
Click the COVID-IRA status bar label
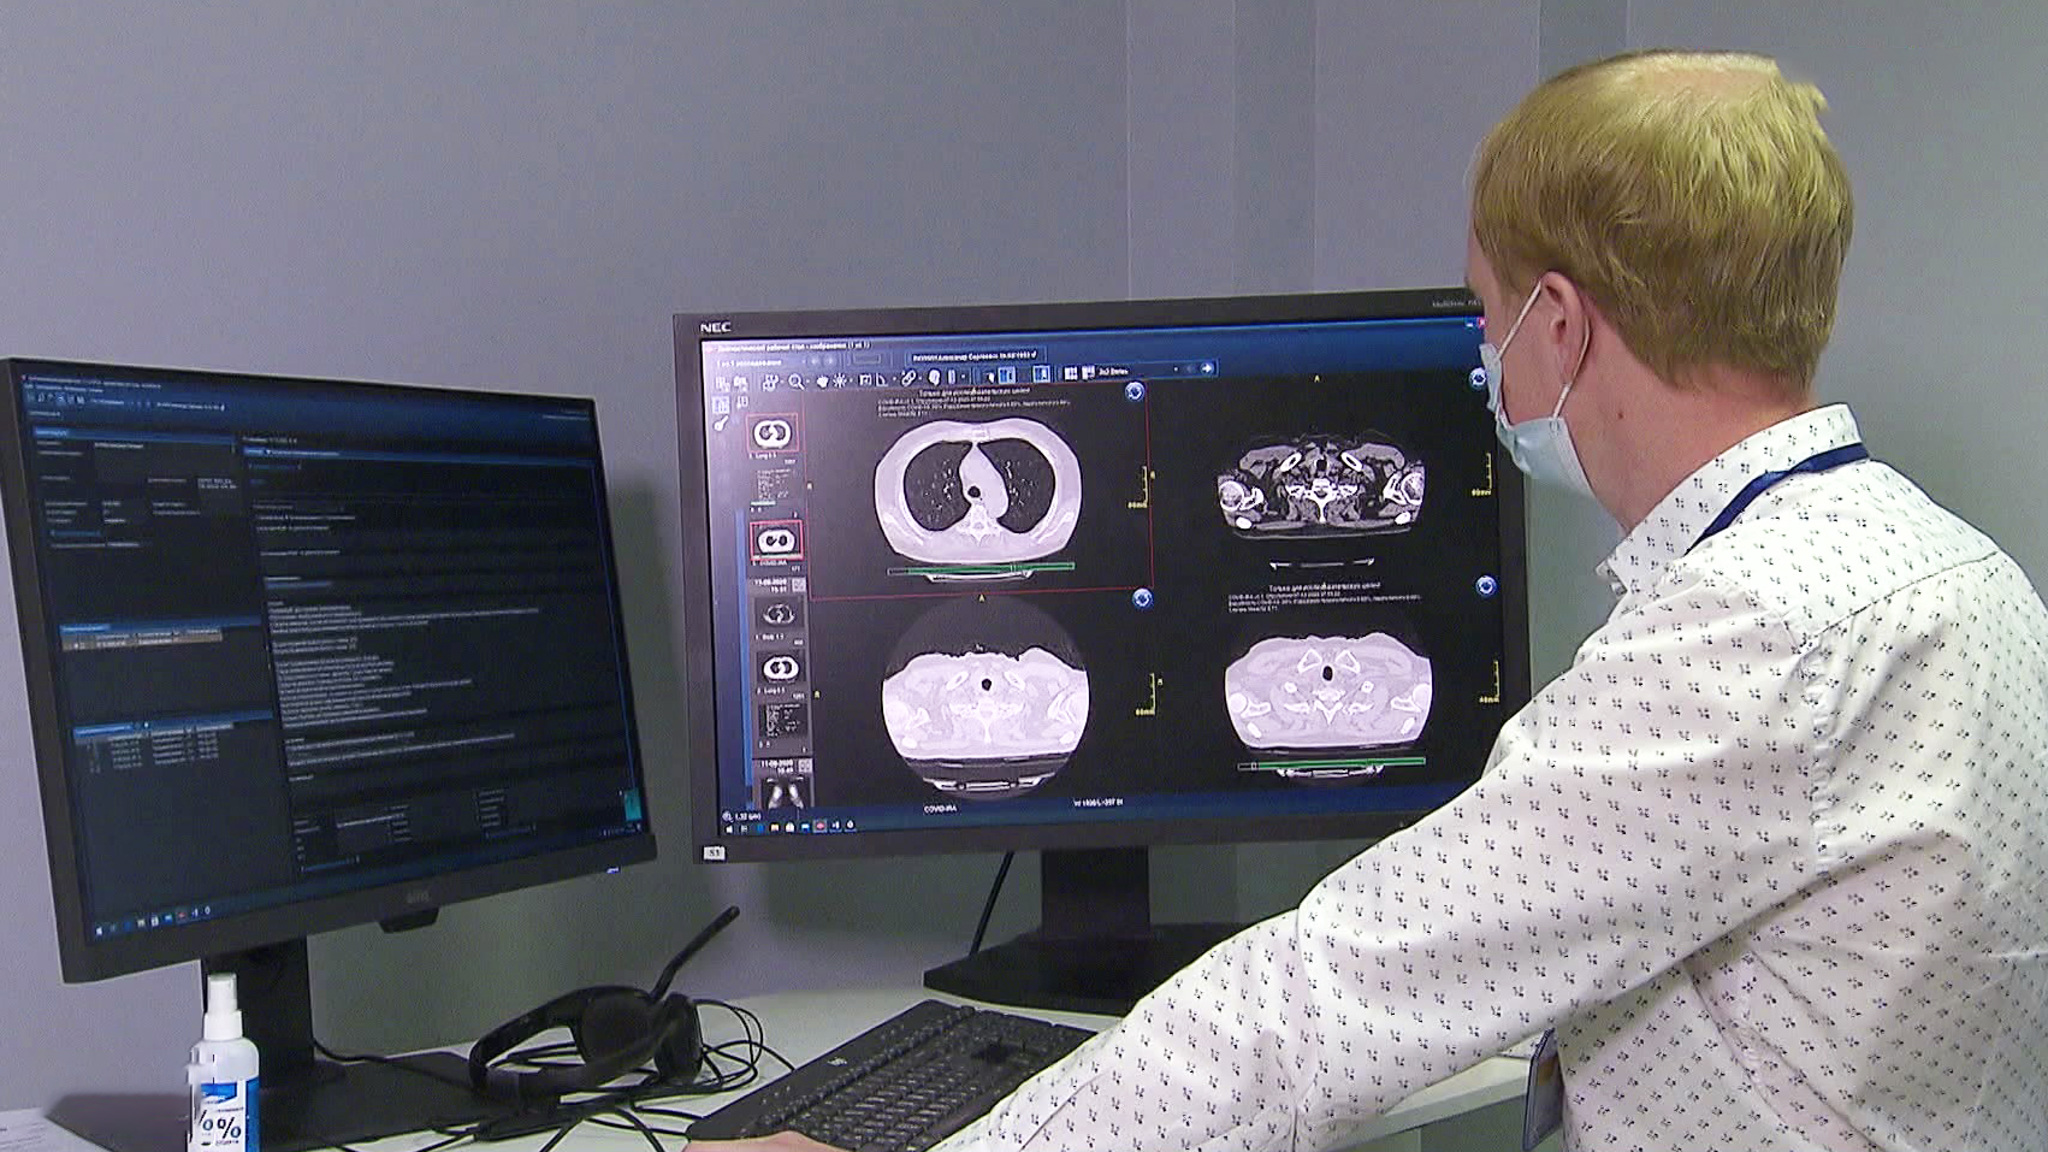(939, 807)
